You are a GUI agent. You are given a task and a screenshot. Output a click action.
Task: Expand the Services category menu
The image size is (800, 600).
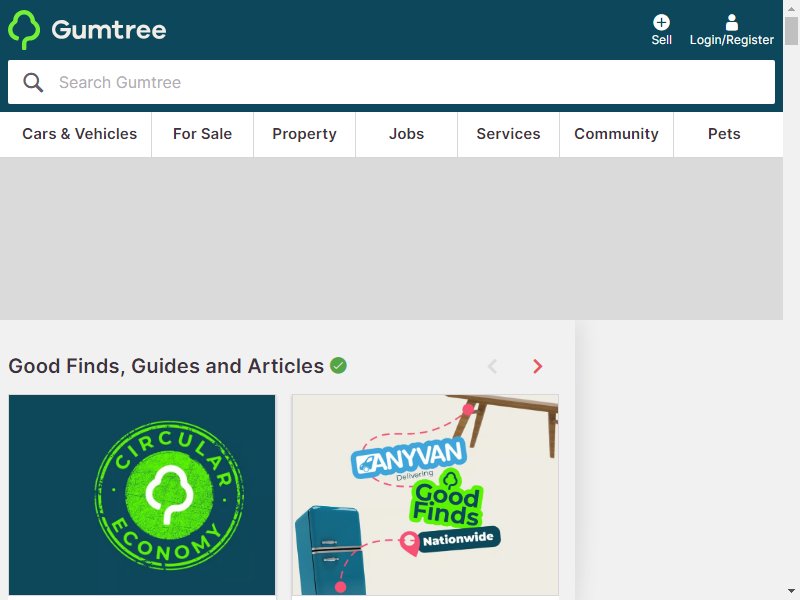point(508,134)
